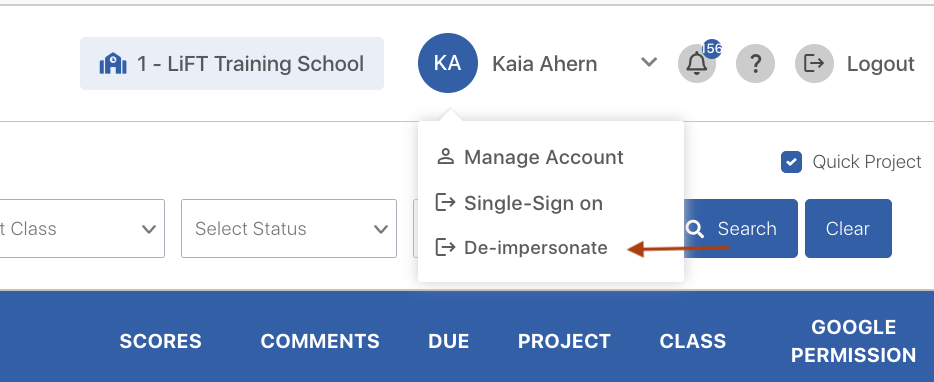Screen dimensions: 934x382
Task: Click the Clear button
Action: click(848, 228)
